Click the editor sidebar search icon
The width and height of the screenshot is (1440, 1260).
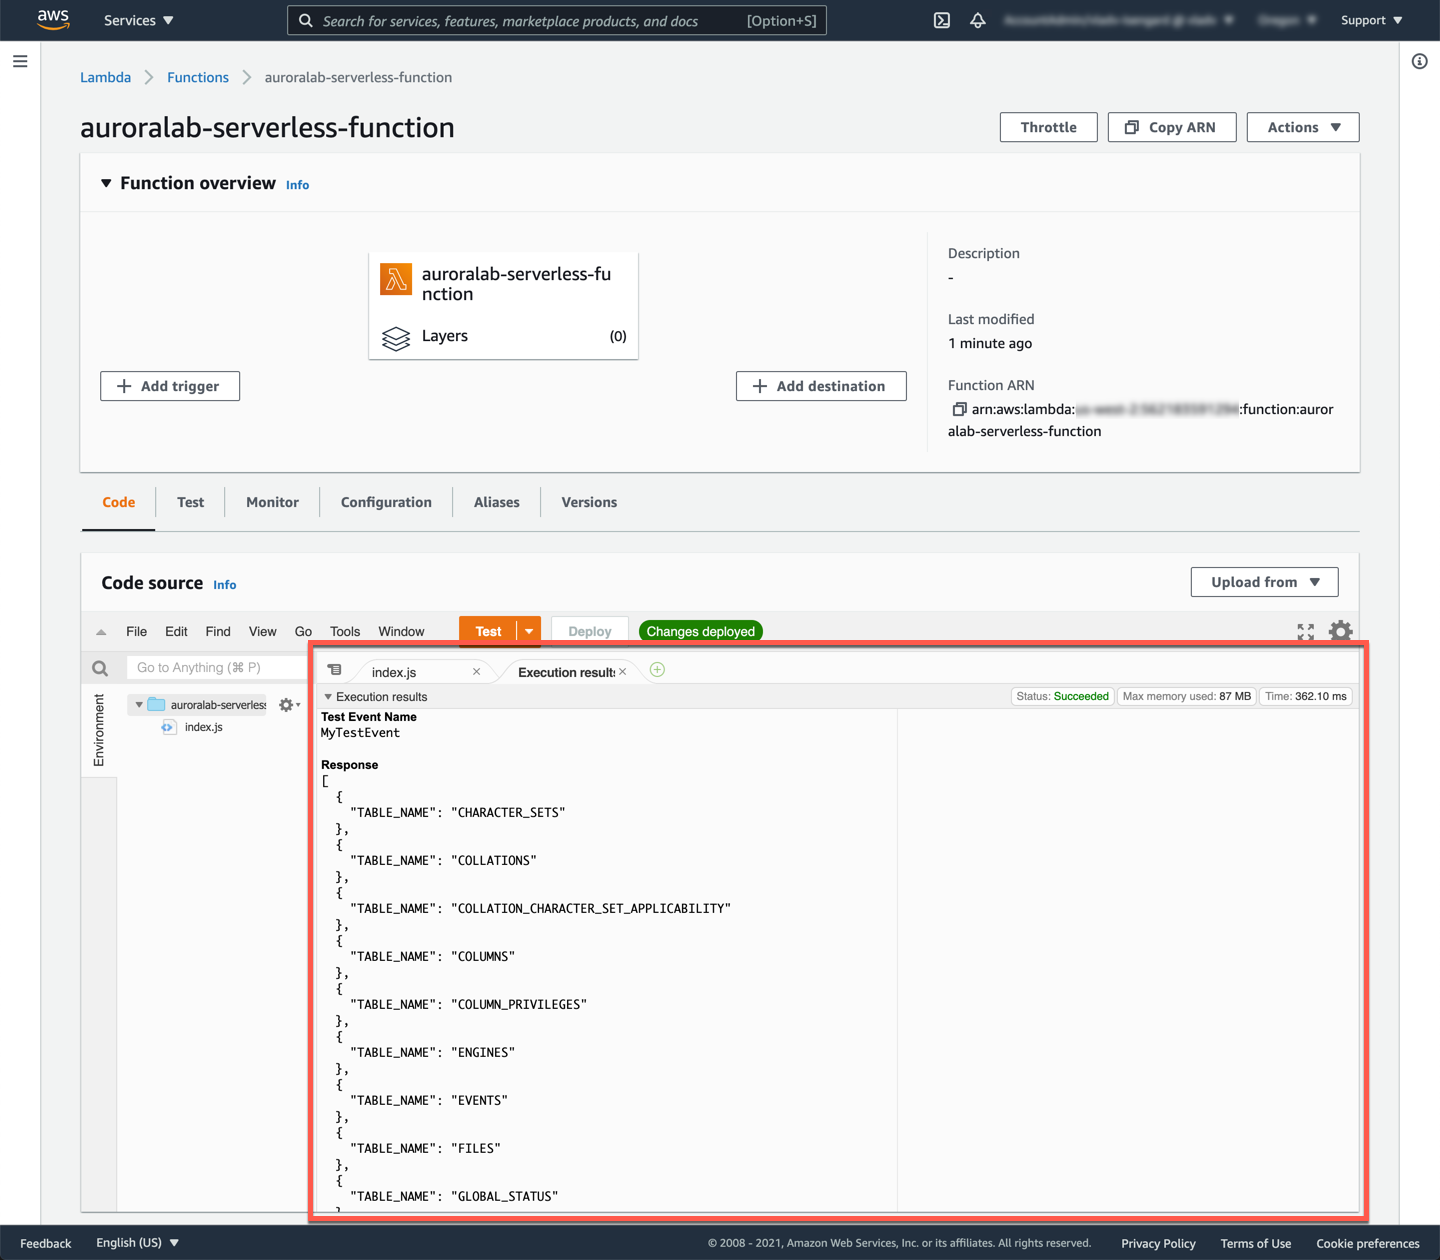tap(100, 668)
